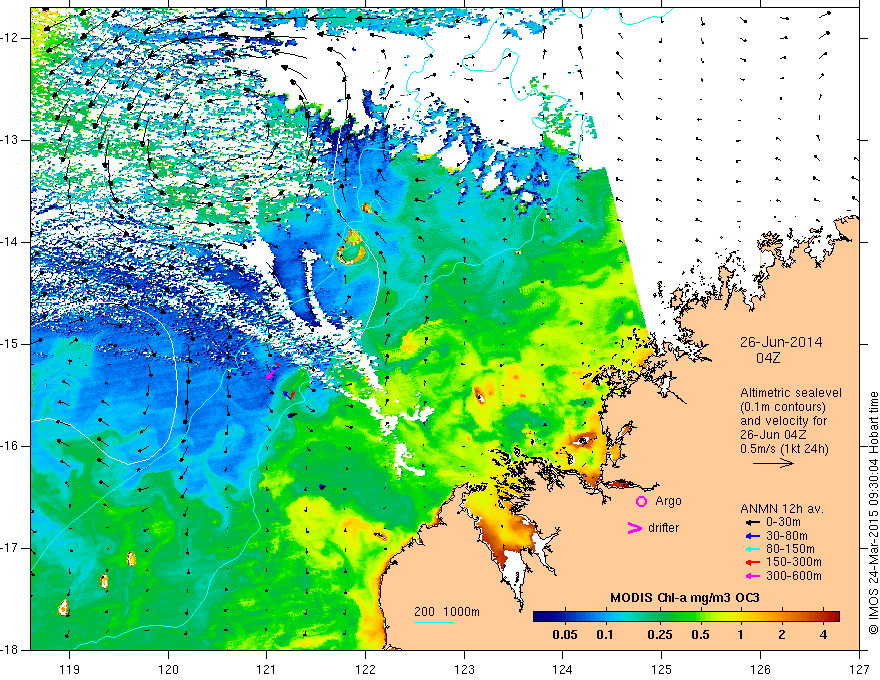880x680 pixels.
Task: Click the '0-30m' depth label
Action: click(783, 522)
